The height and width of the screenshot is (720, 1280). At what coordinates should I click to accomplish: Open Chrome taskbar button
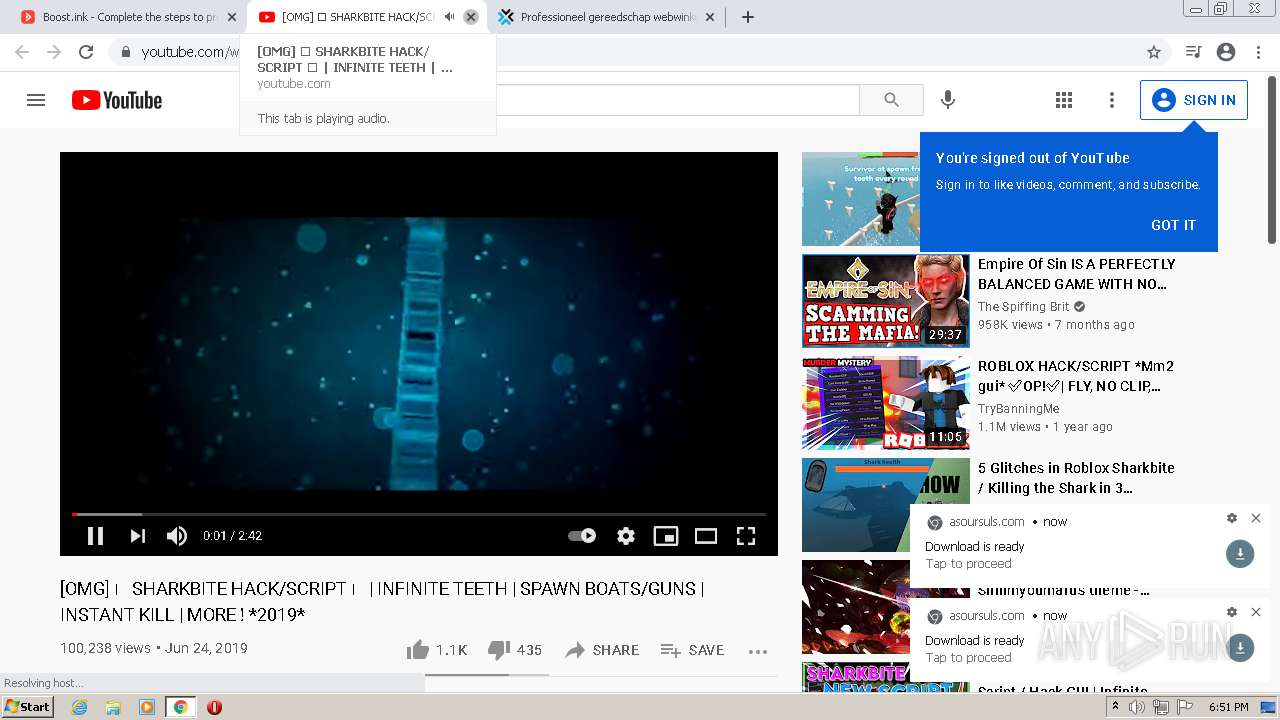click(x=181, y=707)
